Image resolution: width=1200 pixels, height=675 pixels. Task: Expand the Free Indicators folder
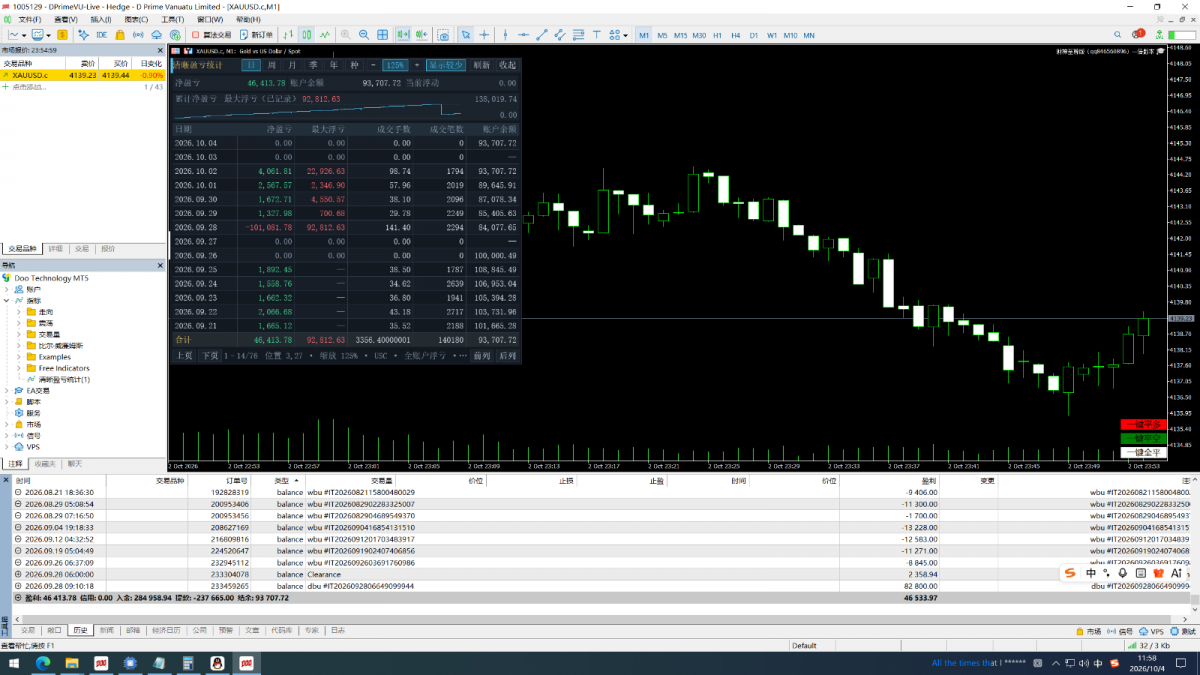click(18, 368)
